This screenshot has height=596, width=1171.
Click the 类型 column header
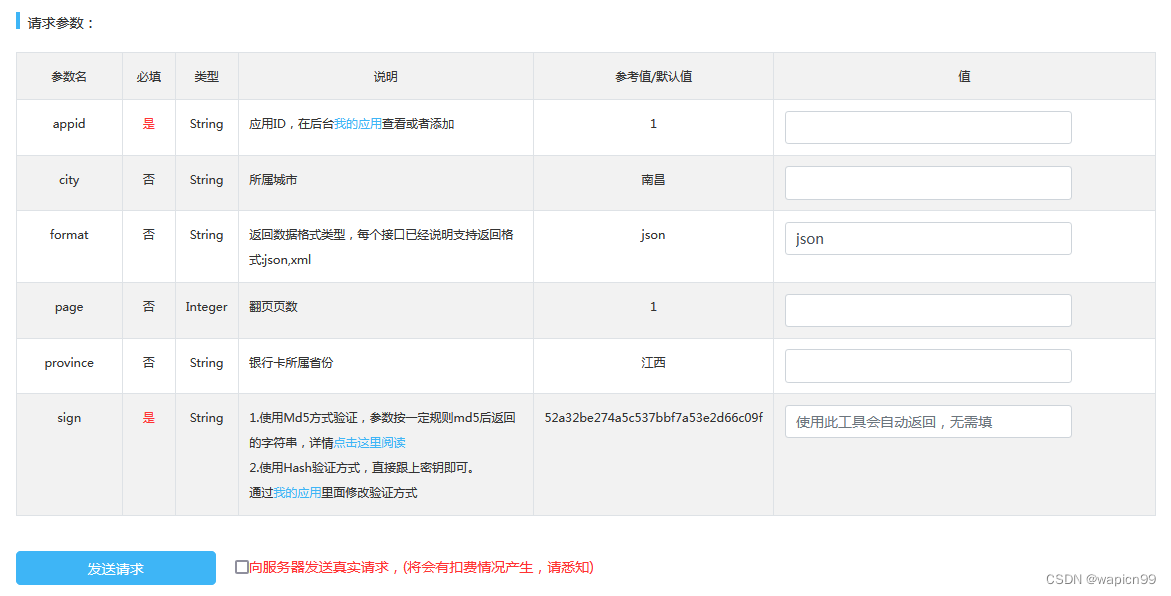click(x=206, y=75)
